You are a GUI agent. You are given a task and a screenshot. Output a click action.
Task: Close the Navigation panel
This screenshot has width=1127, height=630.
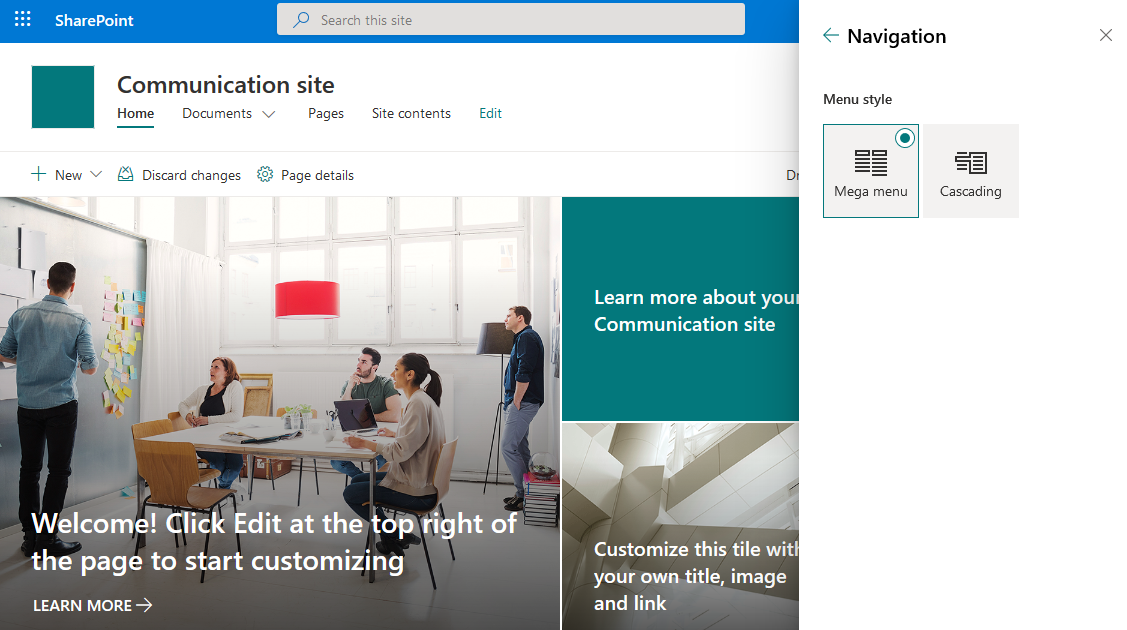tap(1105, 35)
